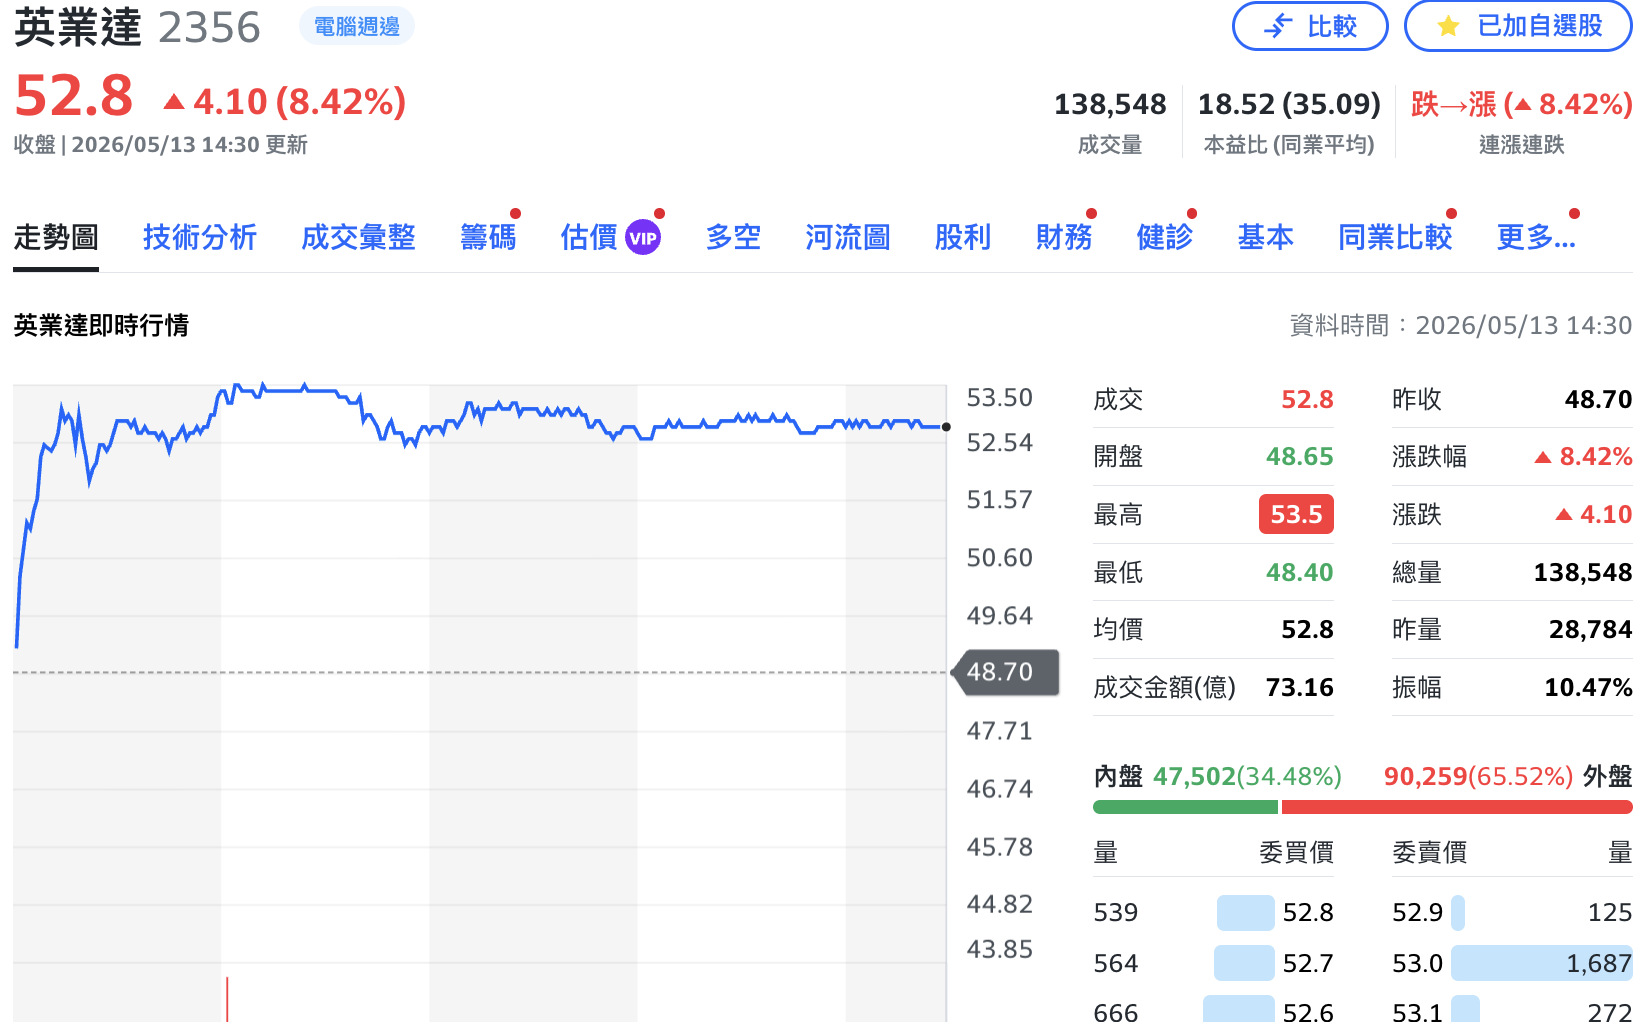Click the end-of-line dot on price chart
1640x1022 pixels.
point(946,427)
